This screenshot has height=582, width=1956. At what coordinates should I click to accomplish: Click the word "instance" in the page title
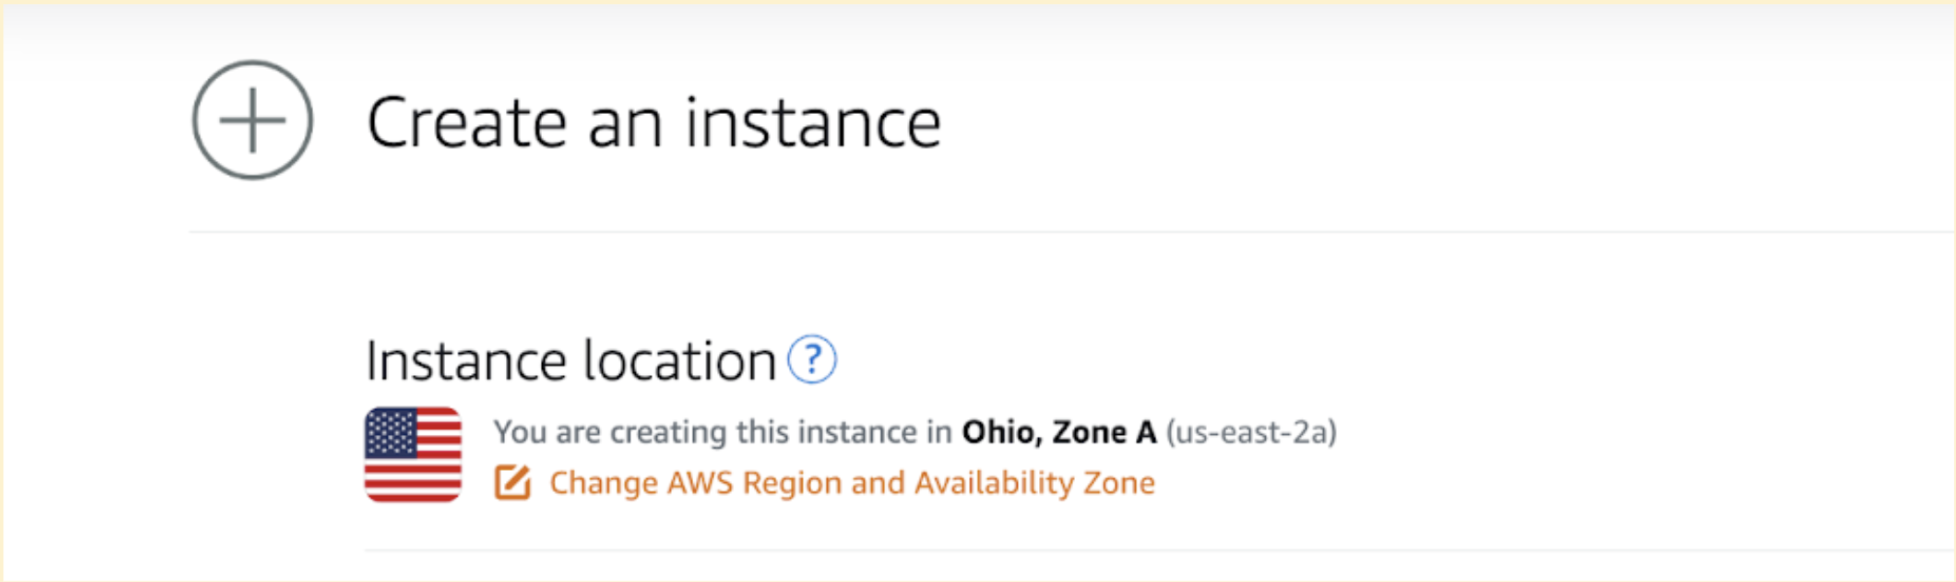coord(813,123)
